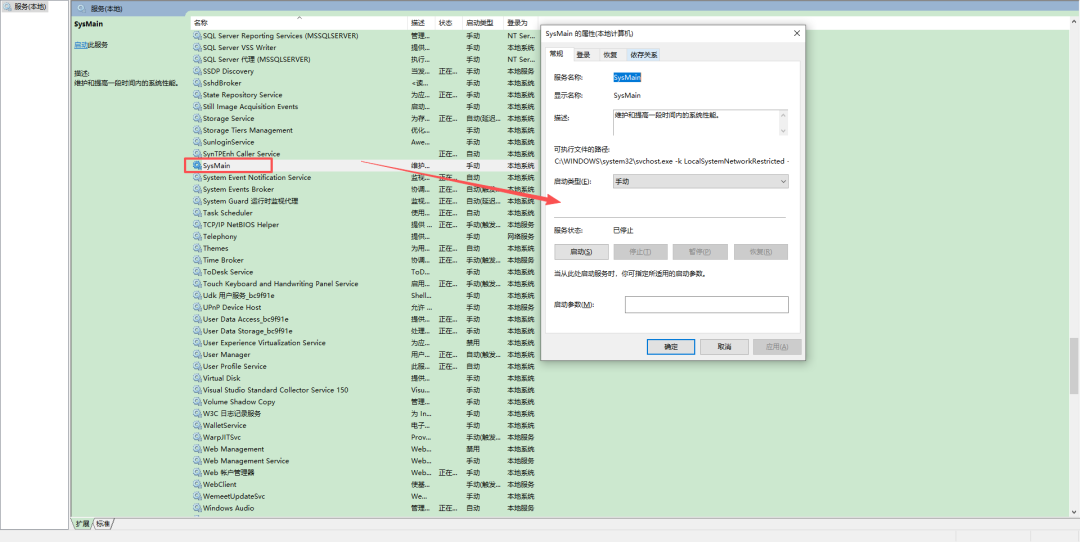
Task: Select the ToDesk Service gear icon
Action: [x=197, y=272]
